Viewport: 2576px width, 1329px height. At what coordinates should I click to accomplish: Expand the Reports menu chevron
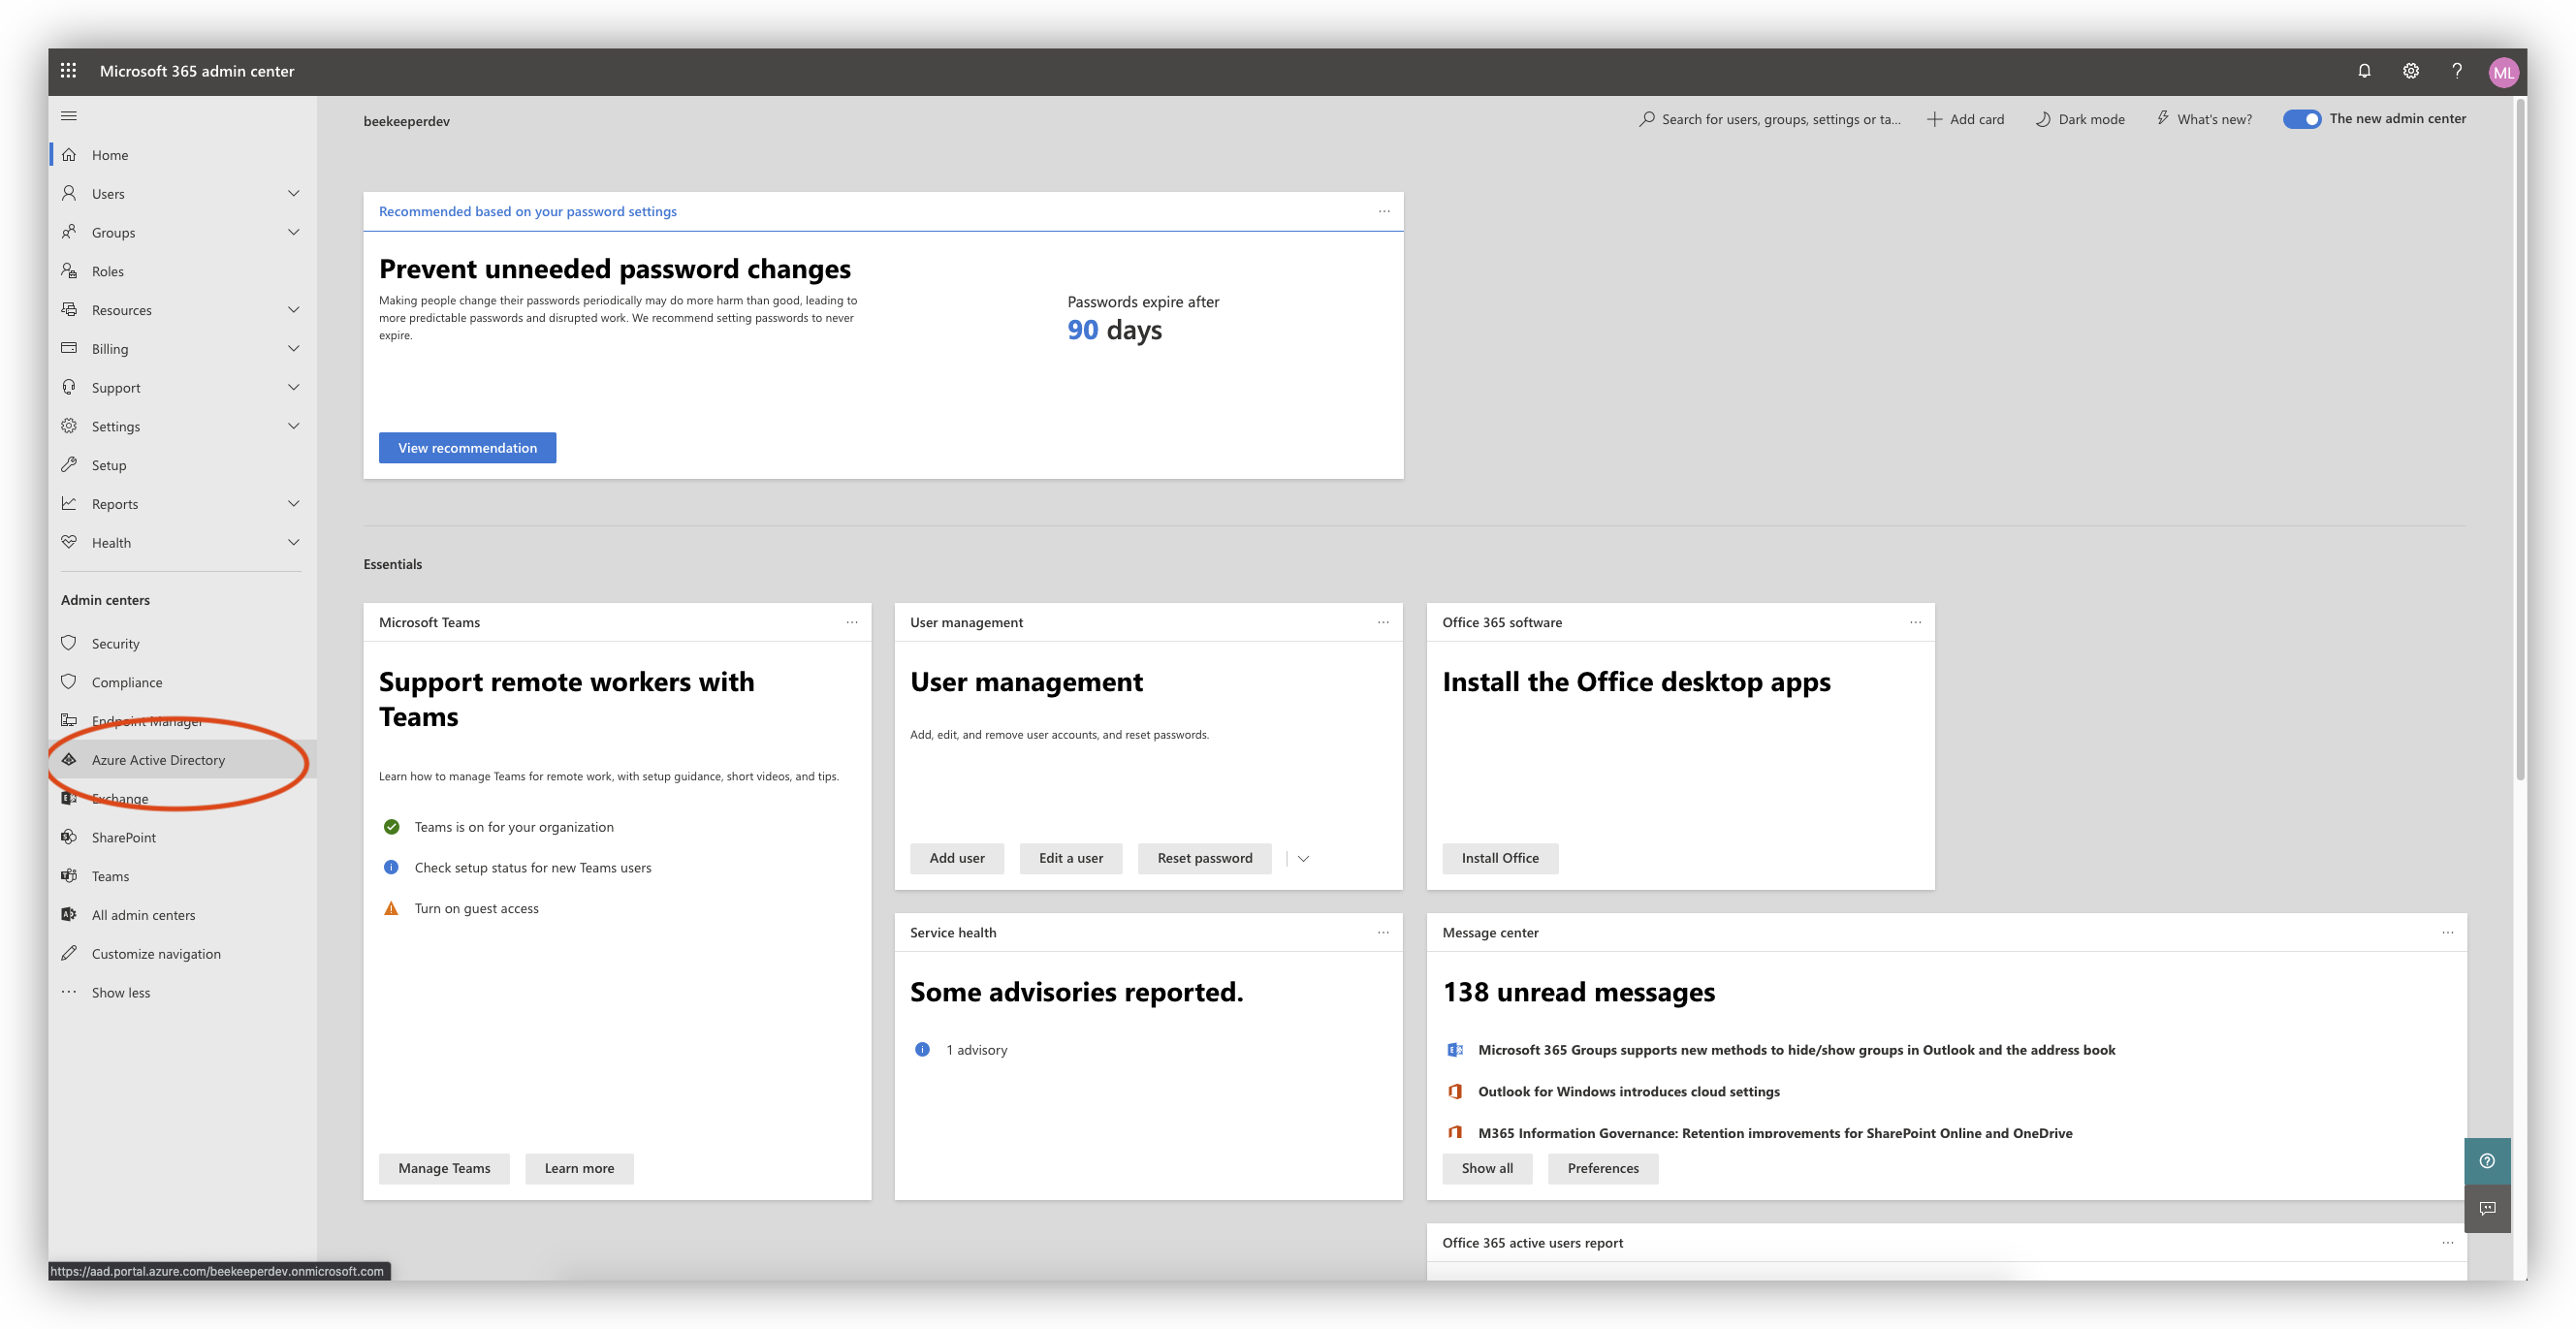[x=293, y=503]
